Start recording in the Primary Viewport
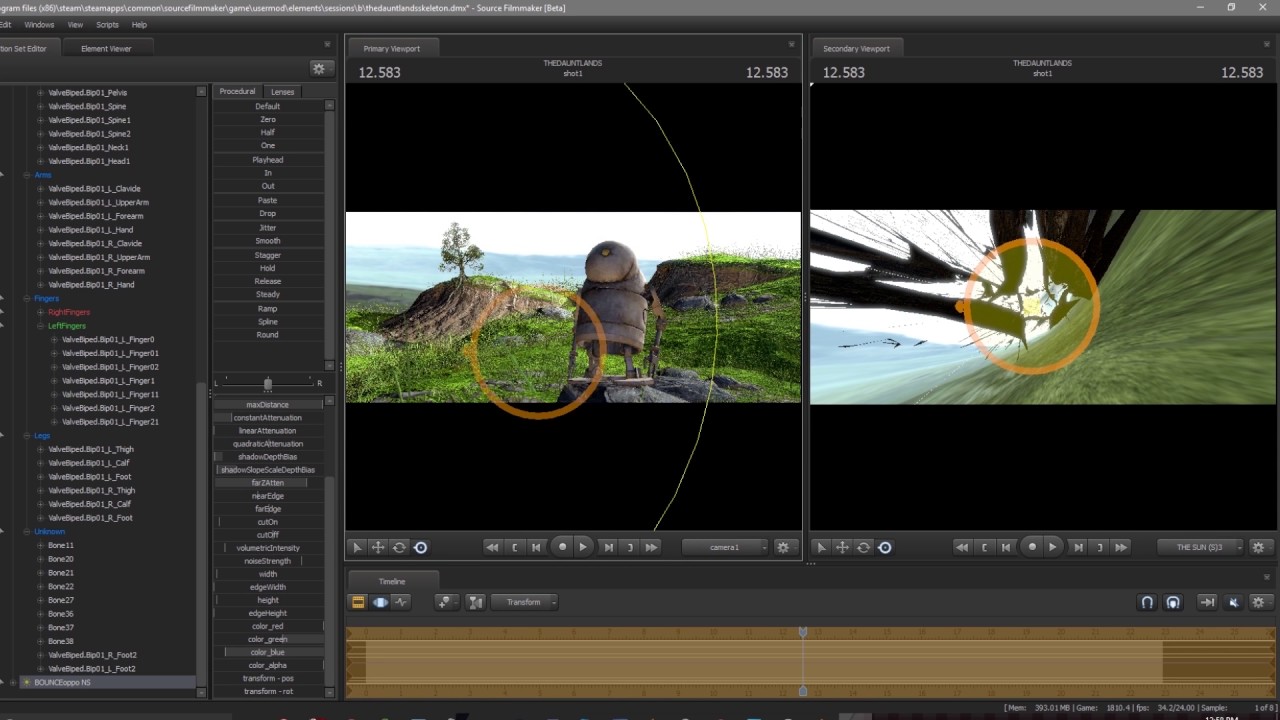1280x720 pixels. pos(563,547)
